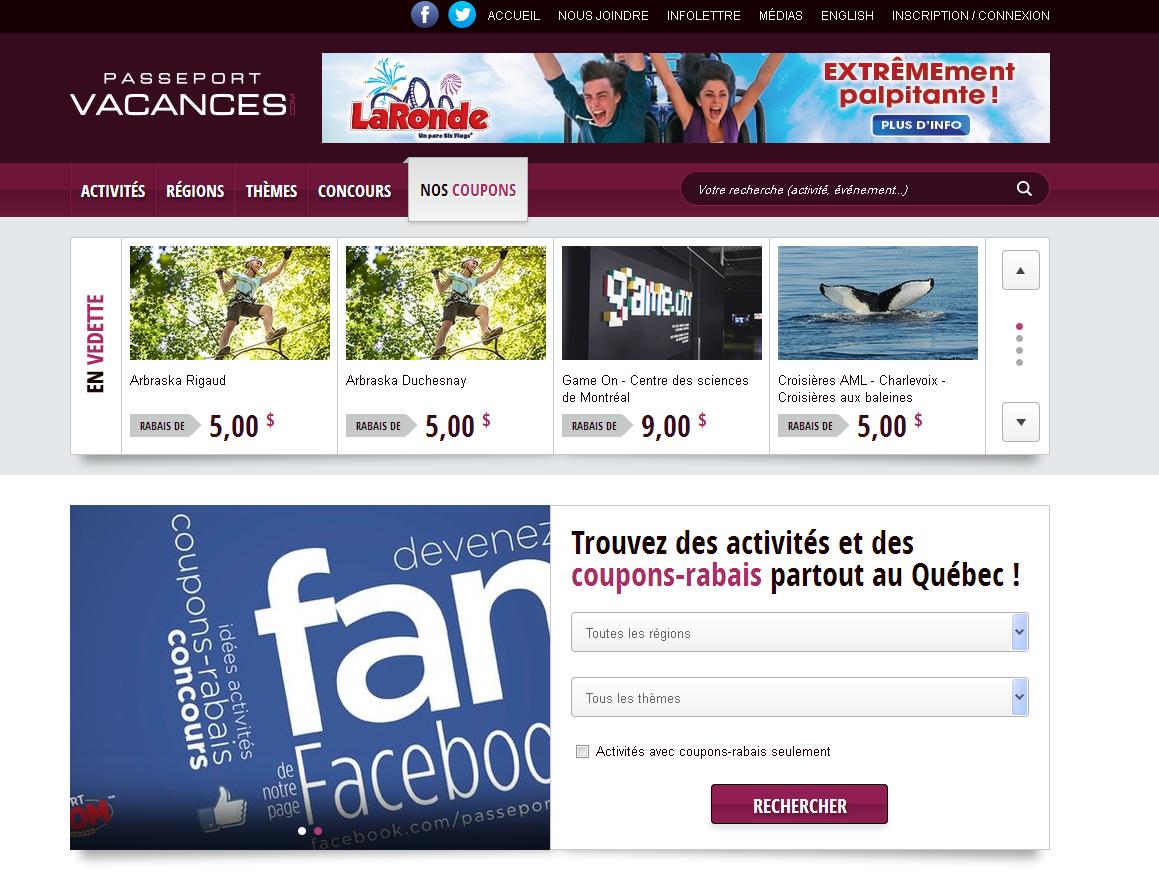This screenshot has height=887, width=1159.
Task: Switch language via English link
Action: pos(847,16)
